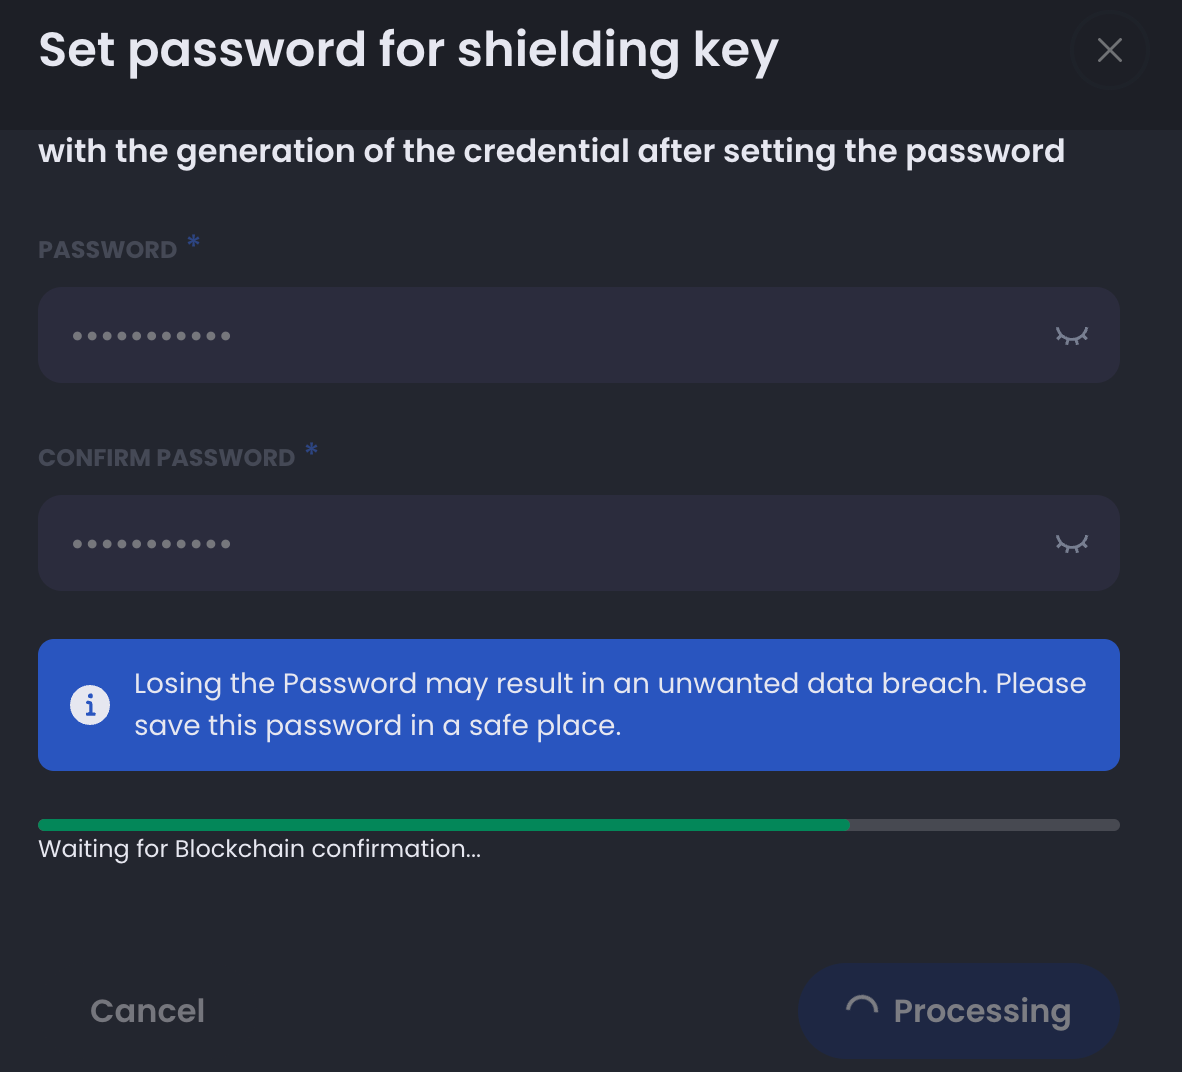Close the shielding key dialog
The image size is (1182, 1072).
pyautogui.click(x=1109, y=50)
